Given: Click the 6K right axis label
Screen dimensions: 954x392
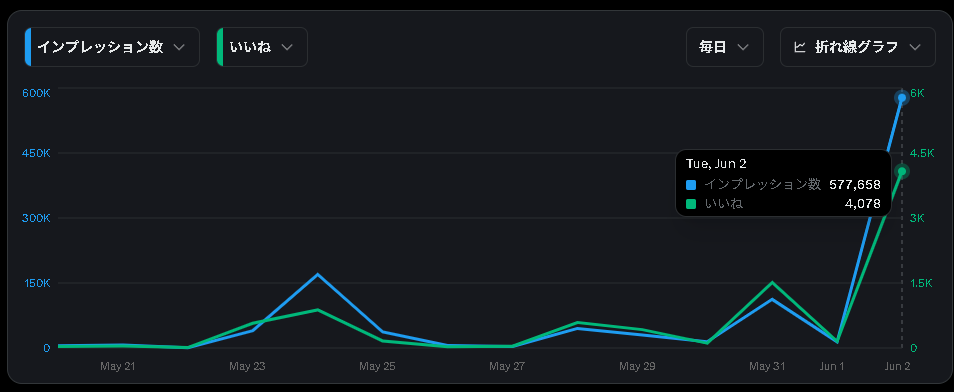Looking at the screenshot, I should (x=917, y=93).
